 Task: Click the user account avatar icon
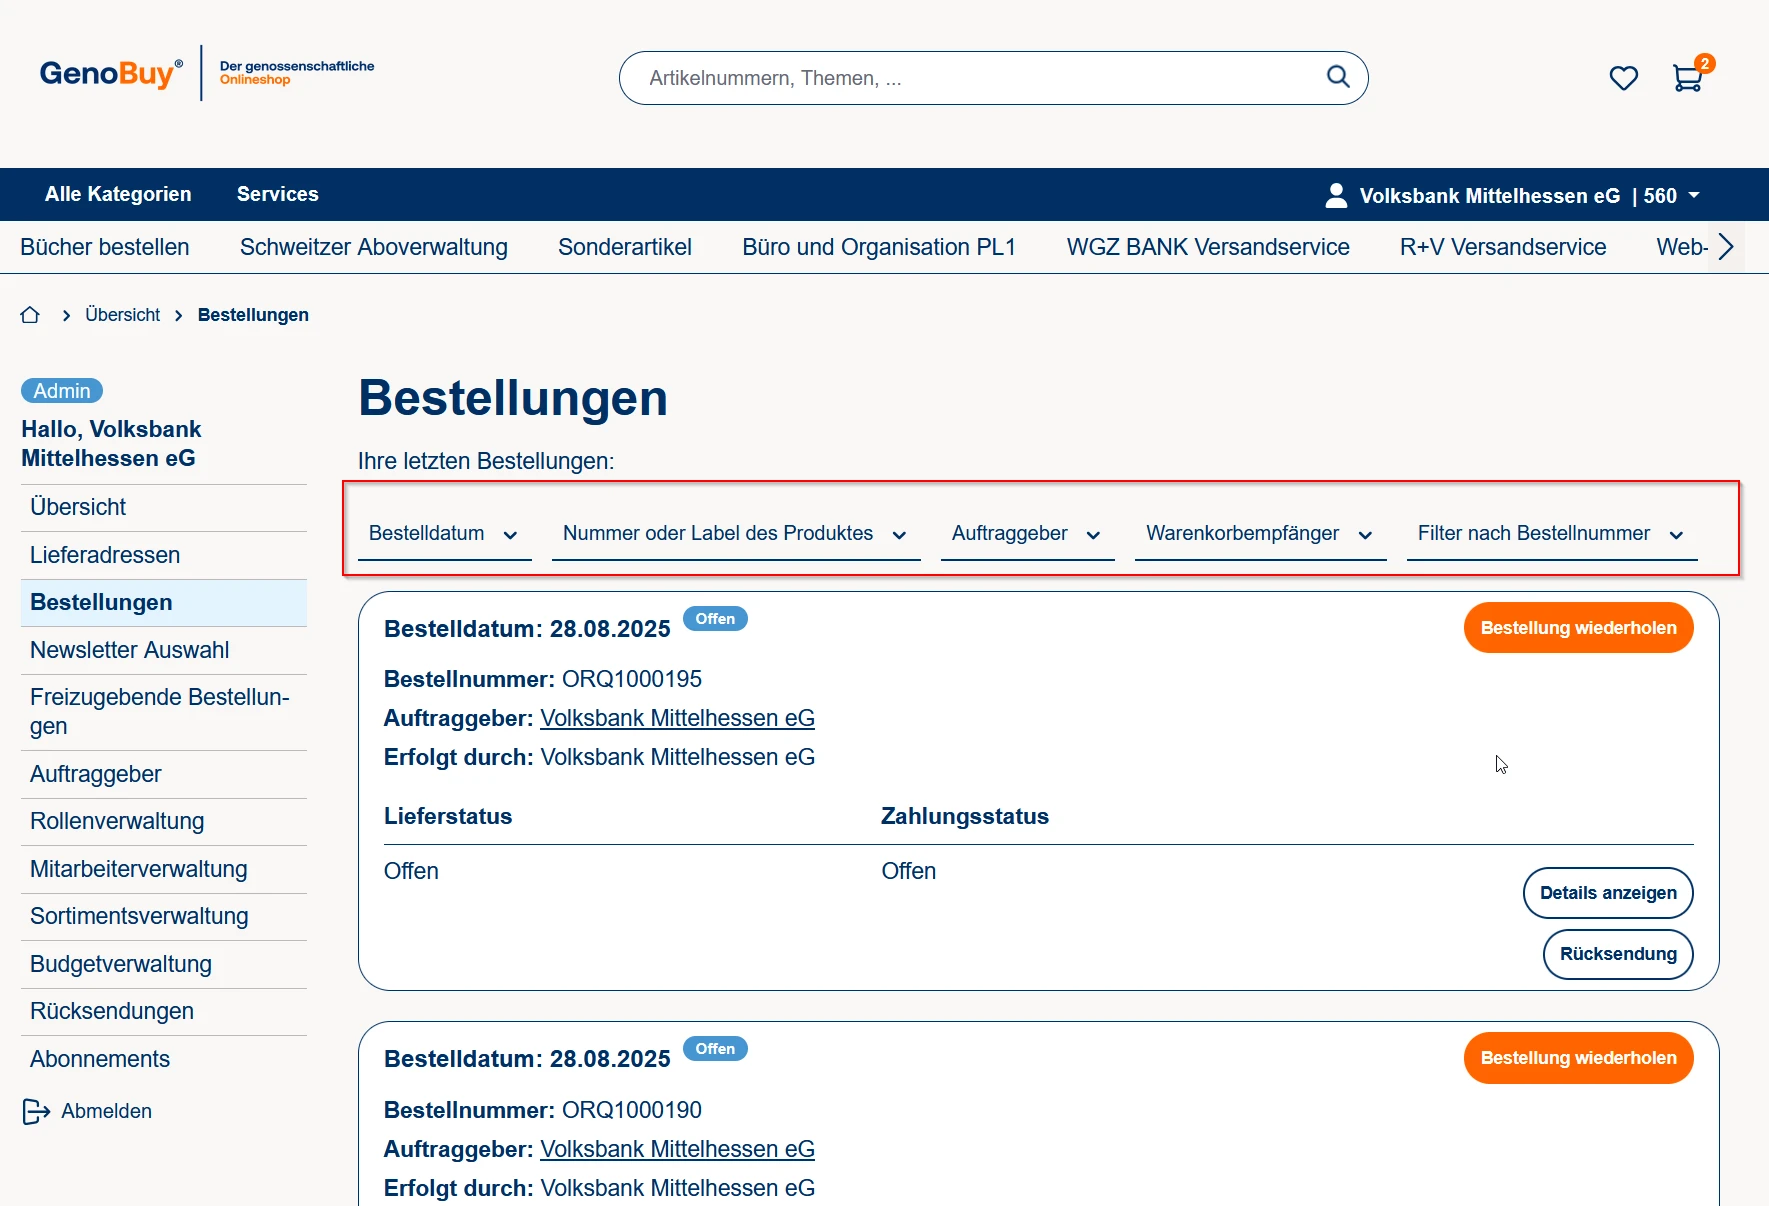[x=1335, y=195]
